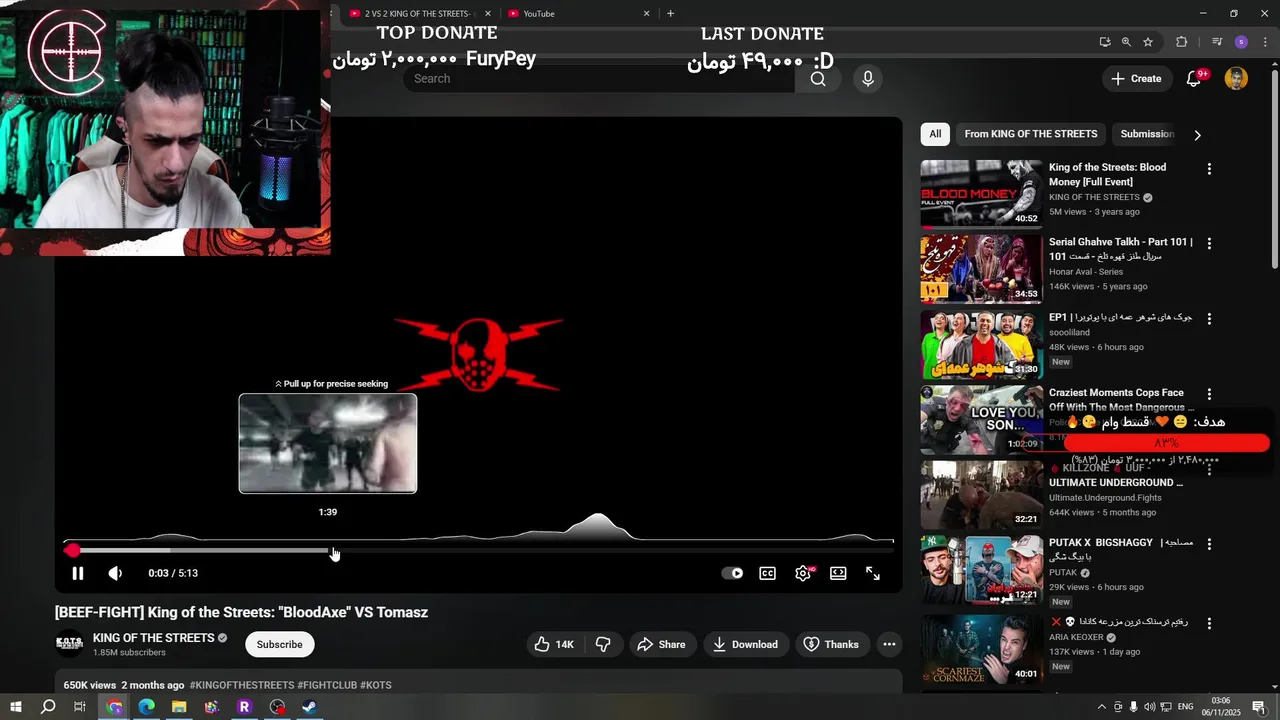
Task: Switch to theater mode
Action: click(838, 573)
